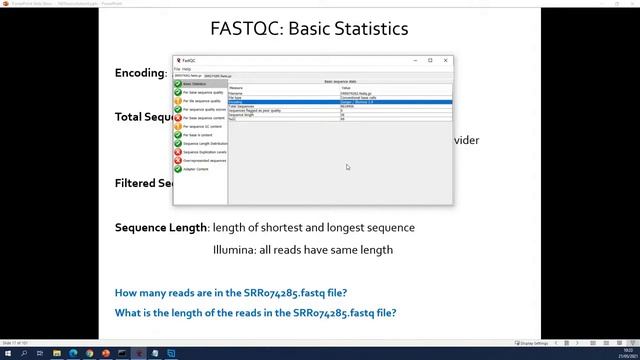Select Per sequence GC content module

(x=200, y=127)
